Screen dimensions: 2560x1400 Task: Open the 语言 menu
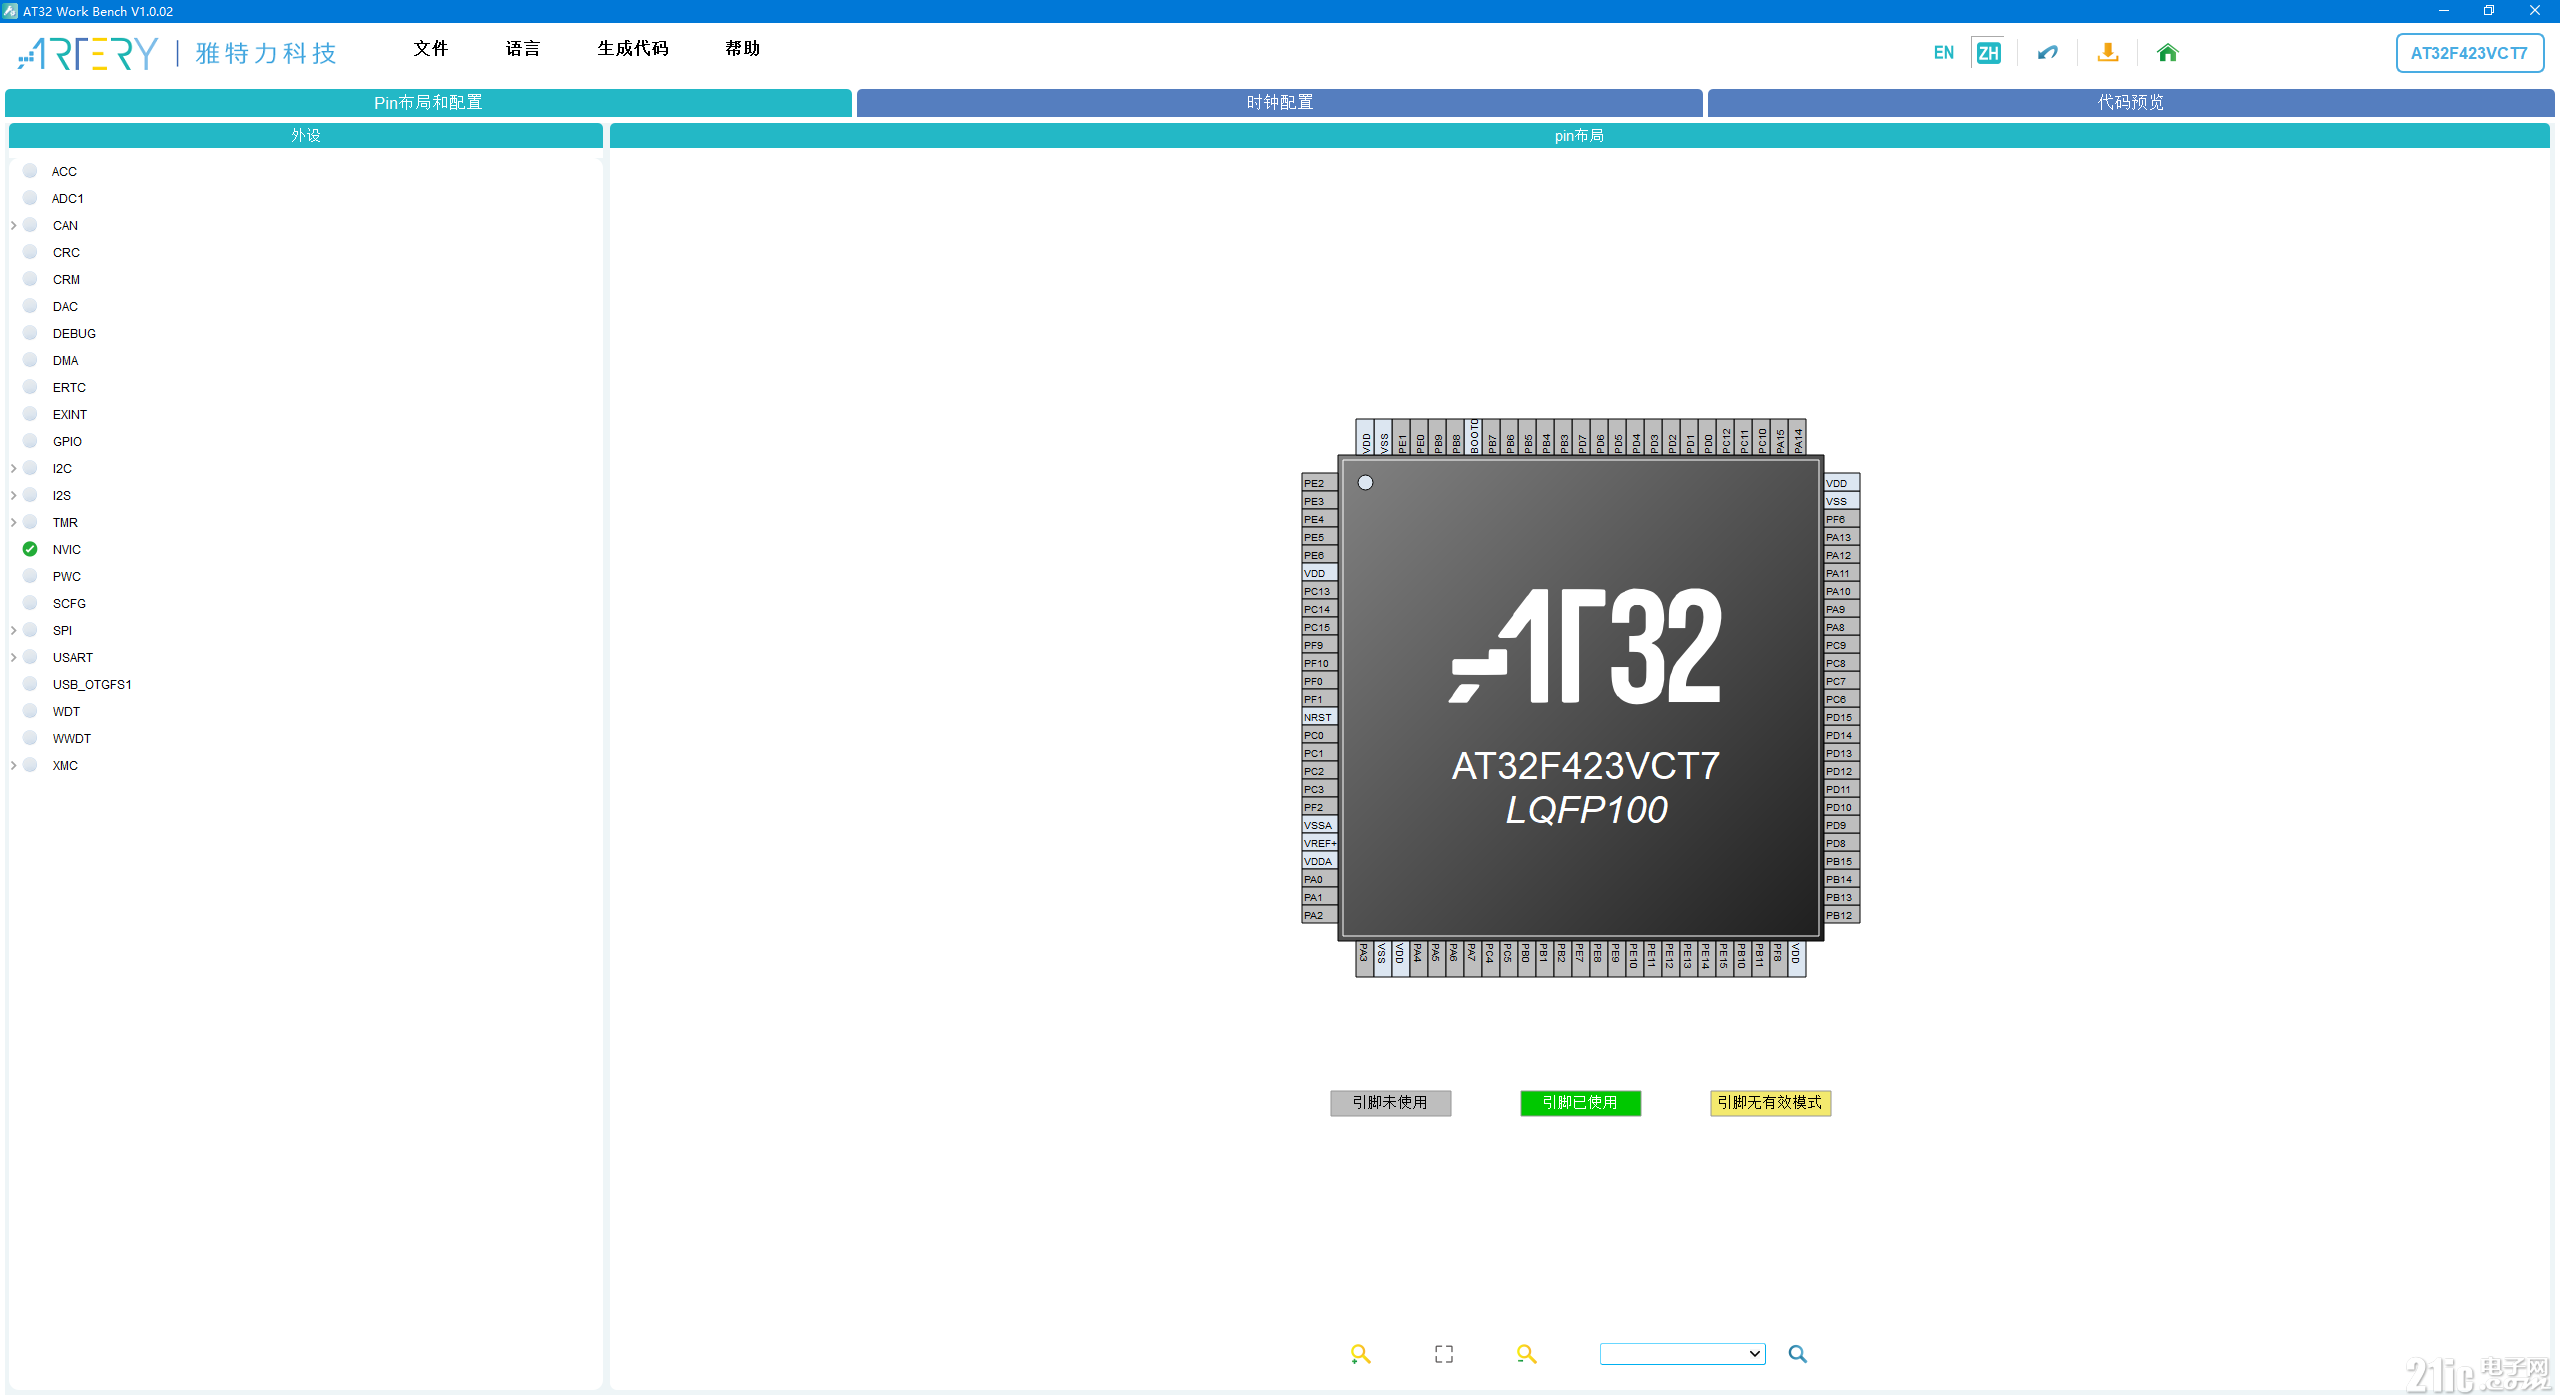click(x=523, y=48)
